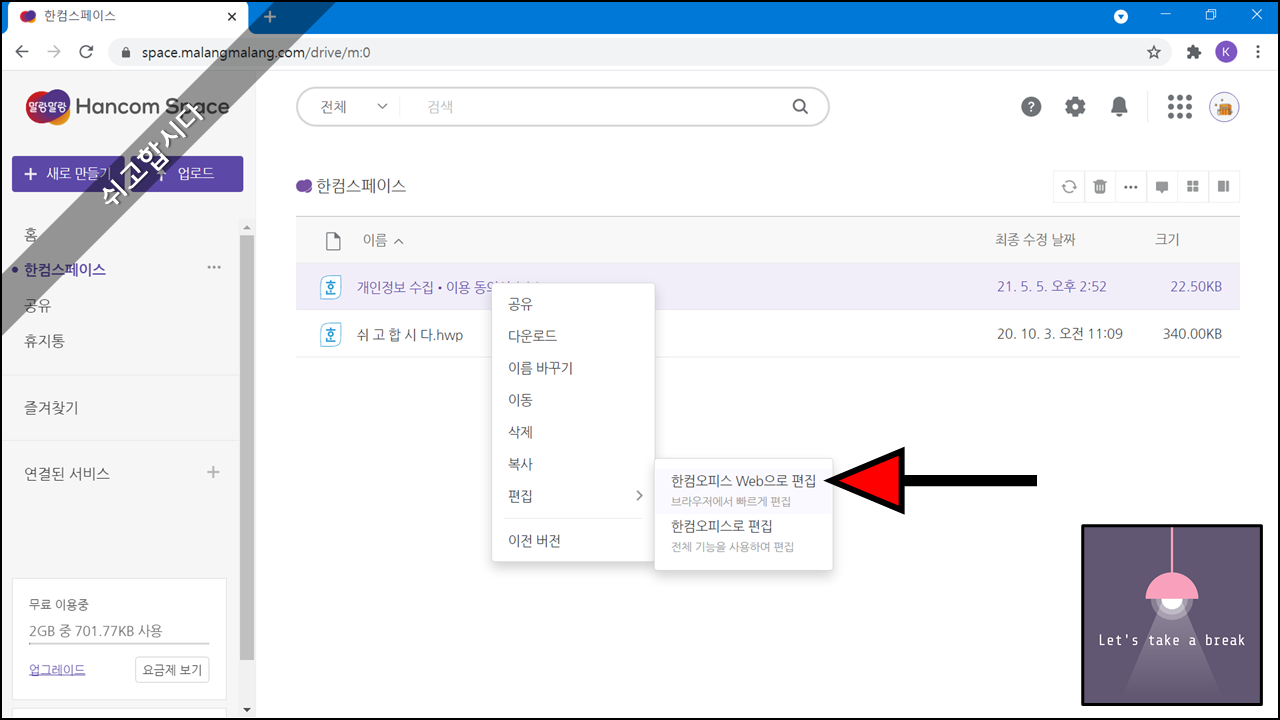
Task: Open the 전체 search scope dropdown
Action: tap(354, 107)
